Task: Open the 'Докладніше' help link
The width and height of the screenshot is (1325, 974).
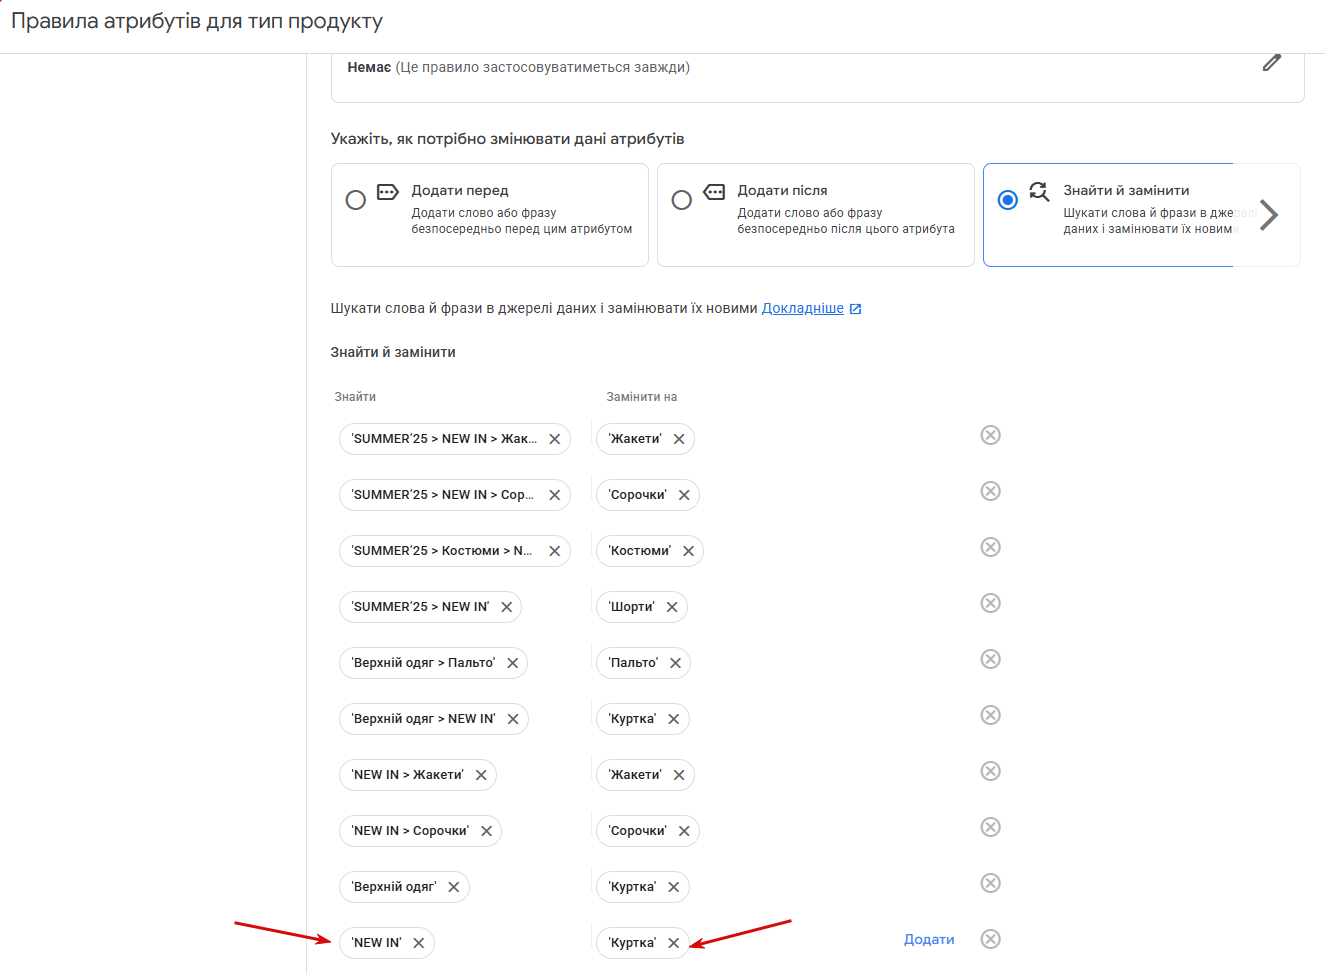Action: [x=802, y=308]
